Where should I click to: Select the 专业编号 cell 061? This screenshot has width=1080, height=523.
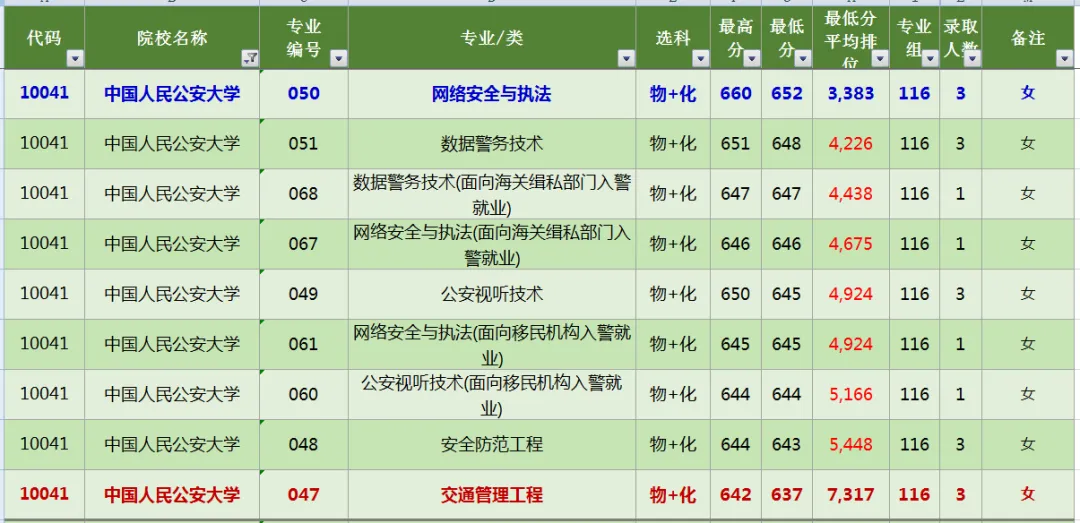coord(304,344)
